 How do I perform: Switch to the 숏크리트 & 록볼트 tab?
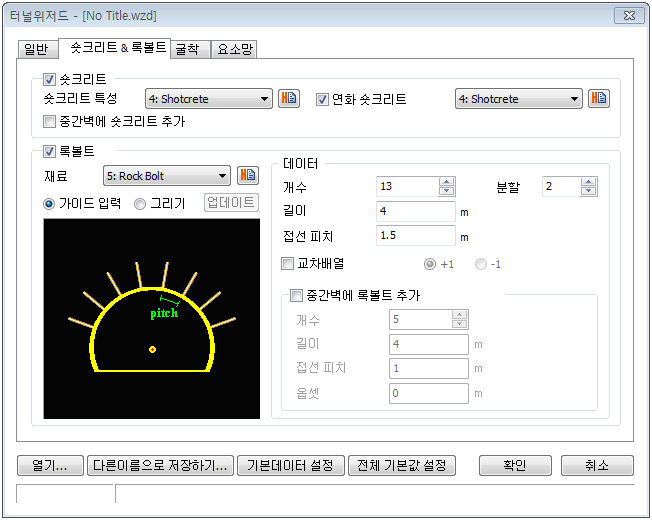[115, 48]
